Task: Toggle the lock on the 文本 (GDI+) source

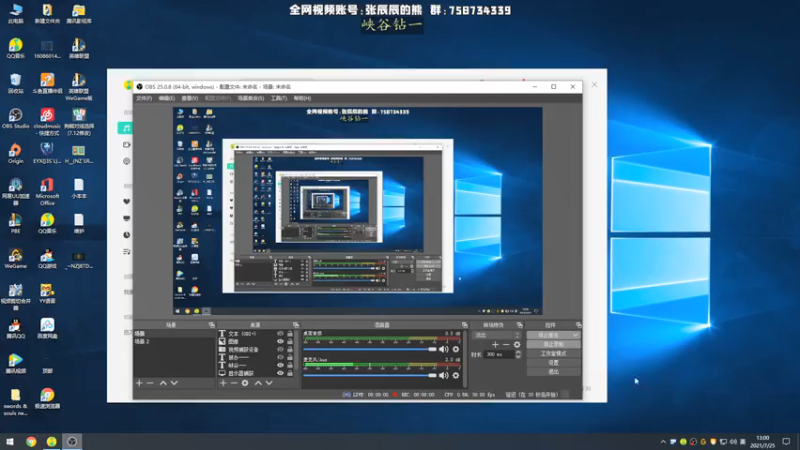Action: [290, 334]
